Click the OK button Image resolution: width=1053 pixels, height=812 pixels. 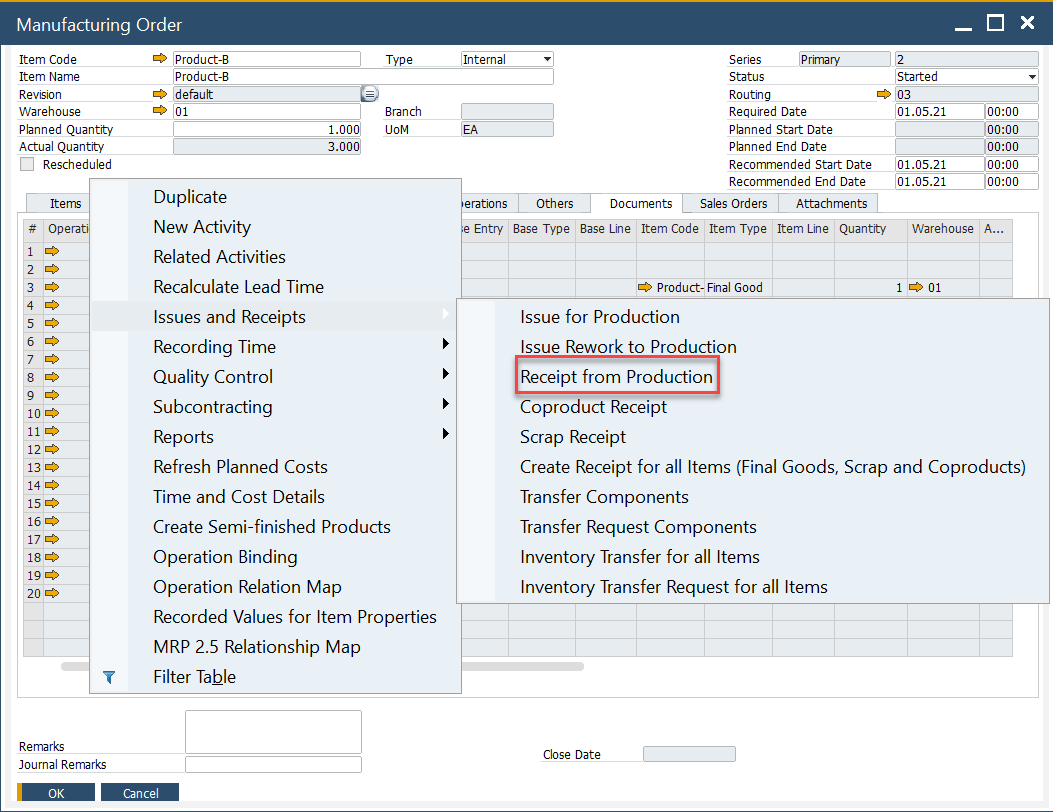(56, 792)
